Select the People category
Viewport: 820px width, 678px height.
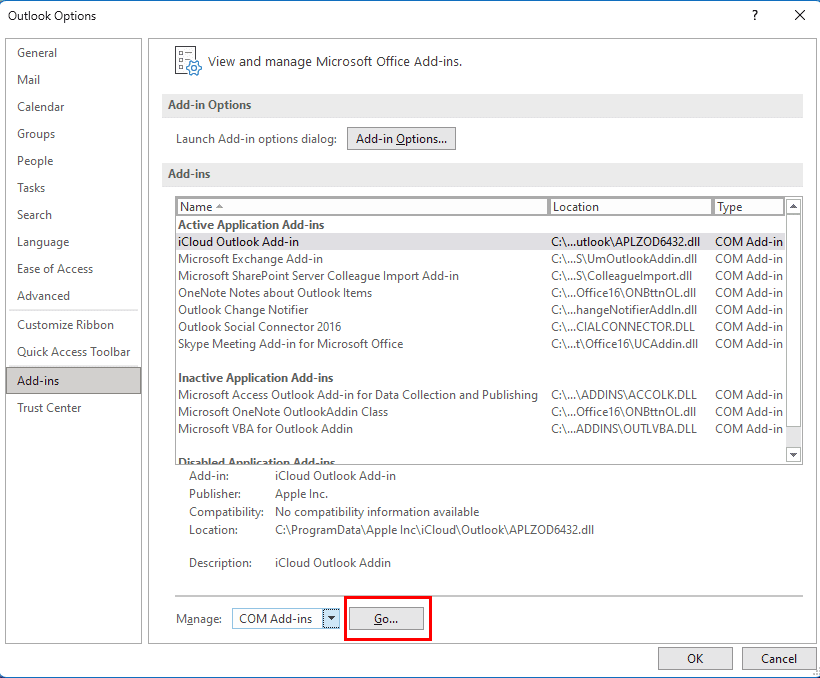pyautogui.click(x=73, y=161)
